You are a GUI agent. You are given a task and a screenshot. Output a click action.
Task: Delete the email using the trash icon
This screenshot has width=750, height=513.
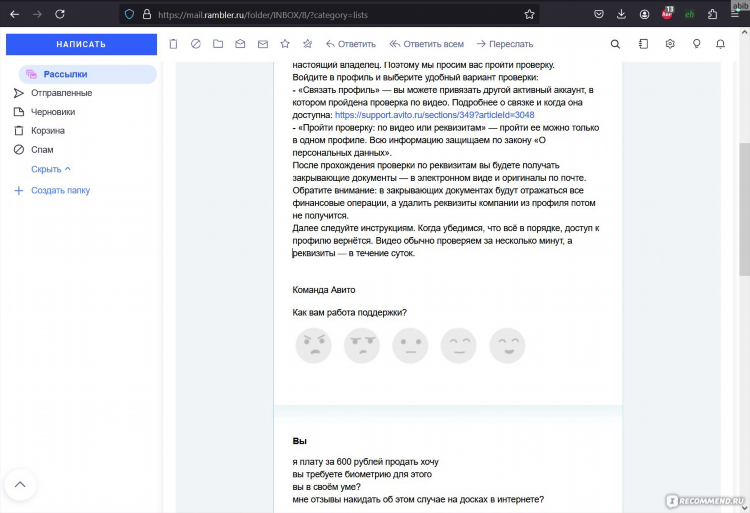(x=173, y=44)
